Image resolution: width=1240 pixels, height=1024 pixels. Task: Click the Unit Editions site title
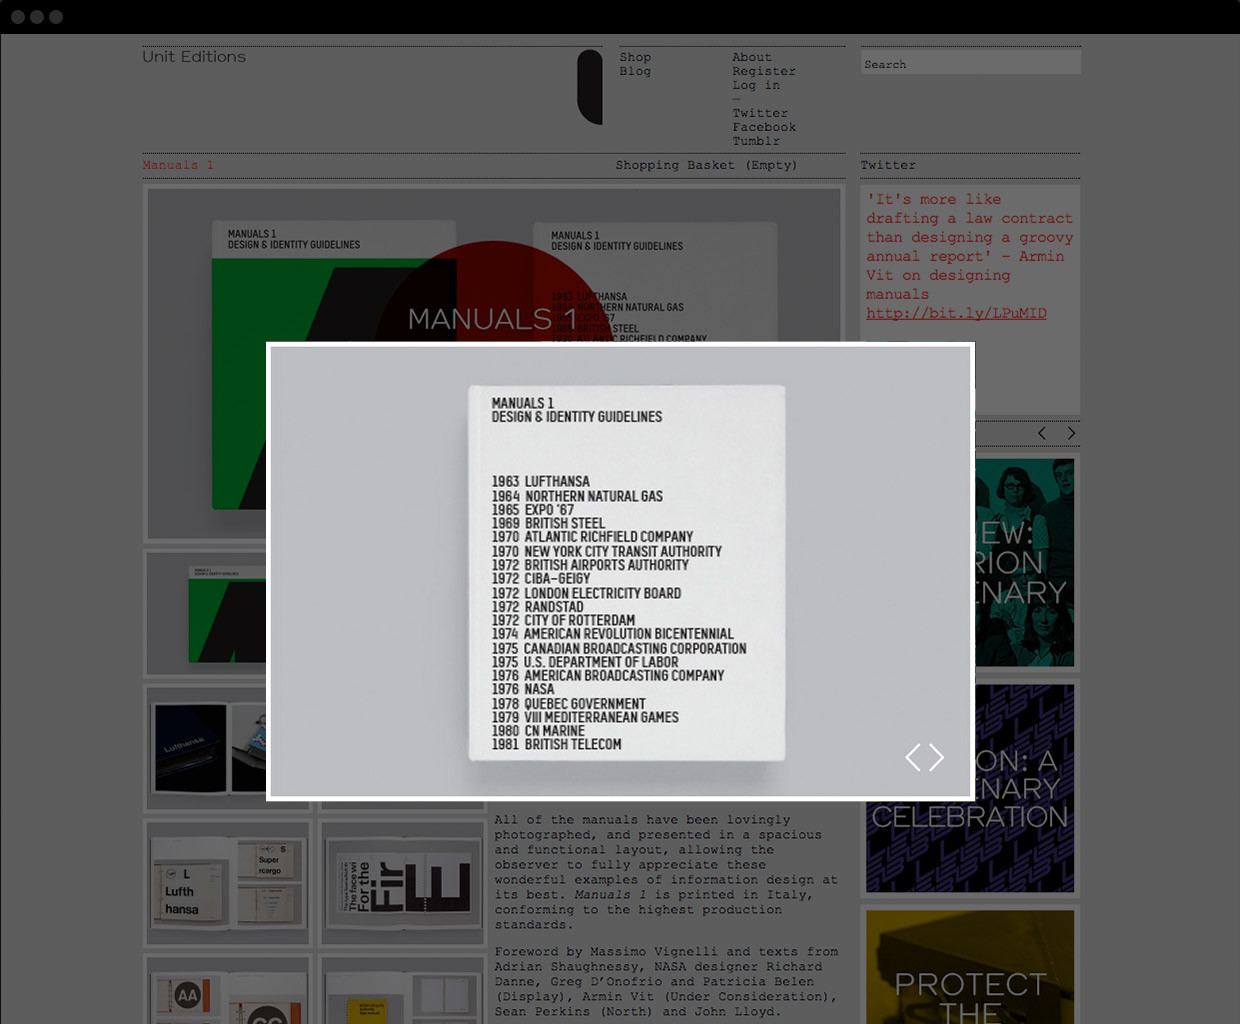194,57
